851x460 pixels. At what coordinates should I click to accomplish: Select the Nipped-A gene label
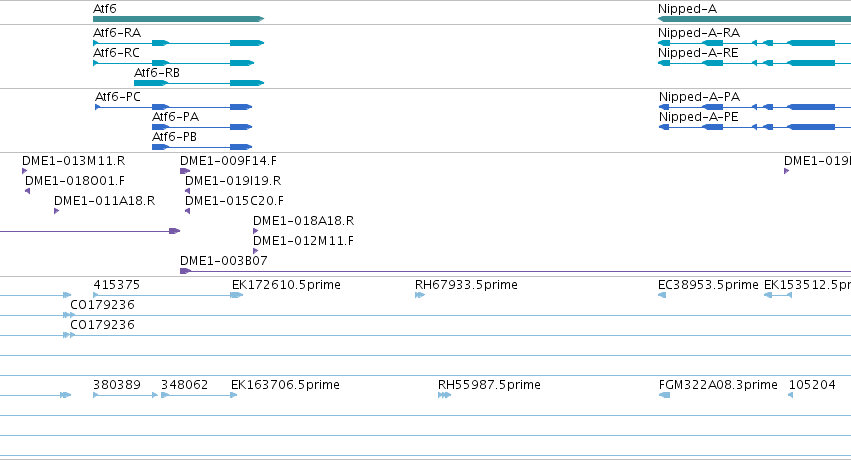coord(687,9)
